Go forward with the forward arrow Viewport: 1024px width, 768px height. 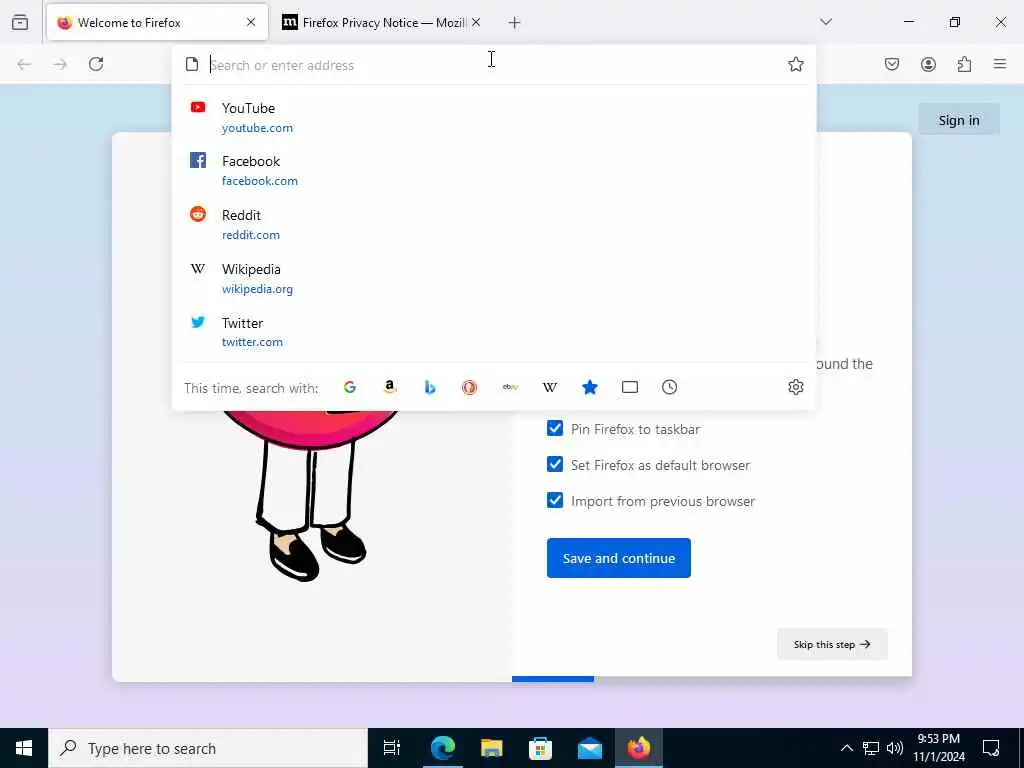(60, 64)
